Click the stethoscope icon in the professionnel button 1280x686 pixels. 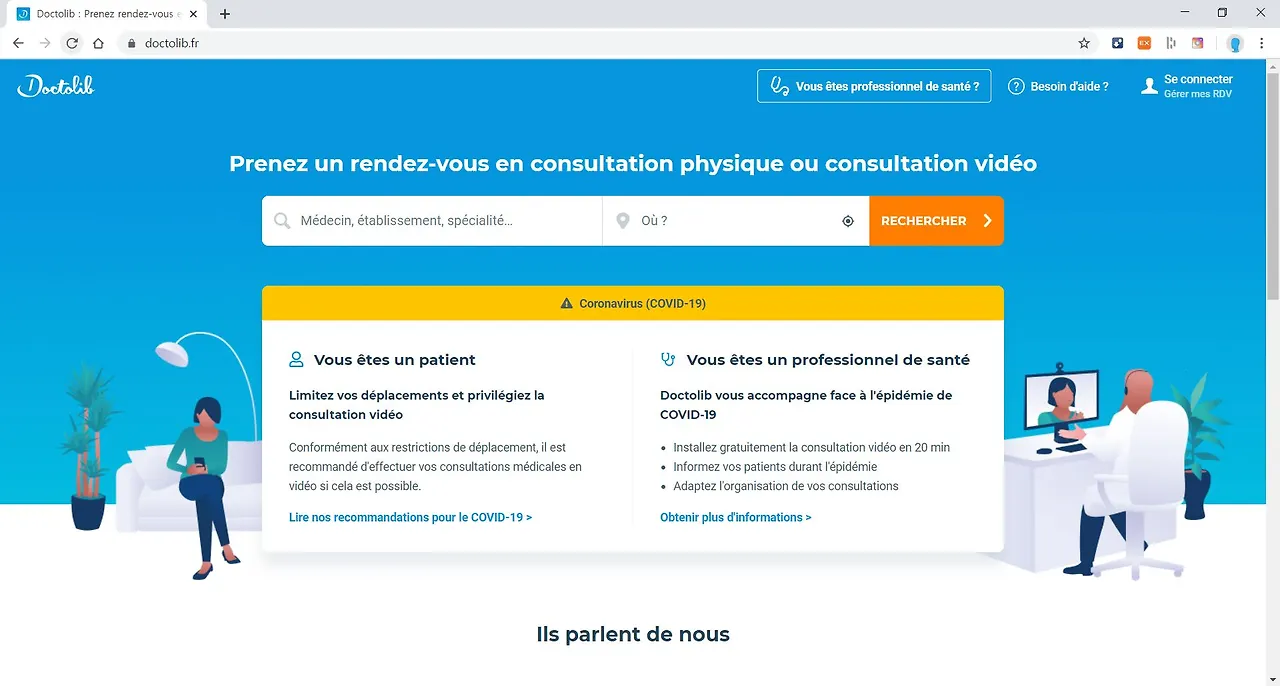click(x=780, y=87)
